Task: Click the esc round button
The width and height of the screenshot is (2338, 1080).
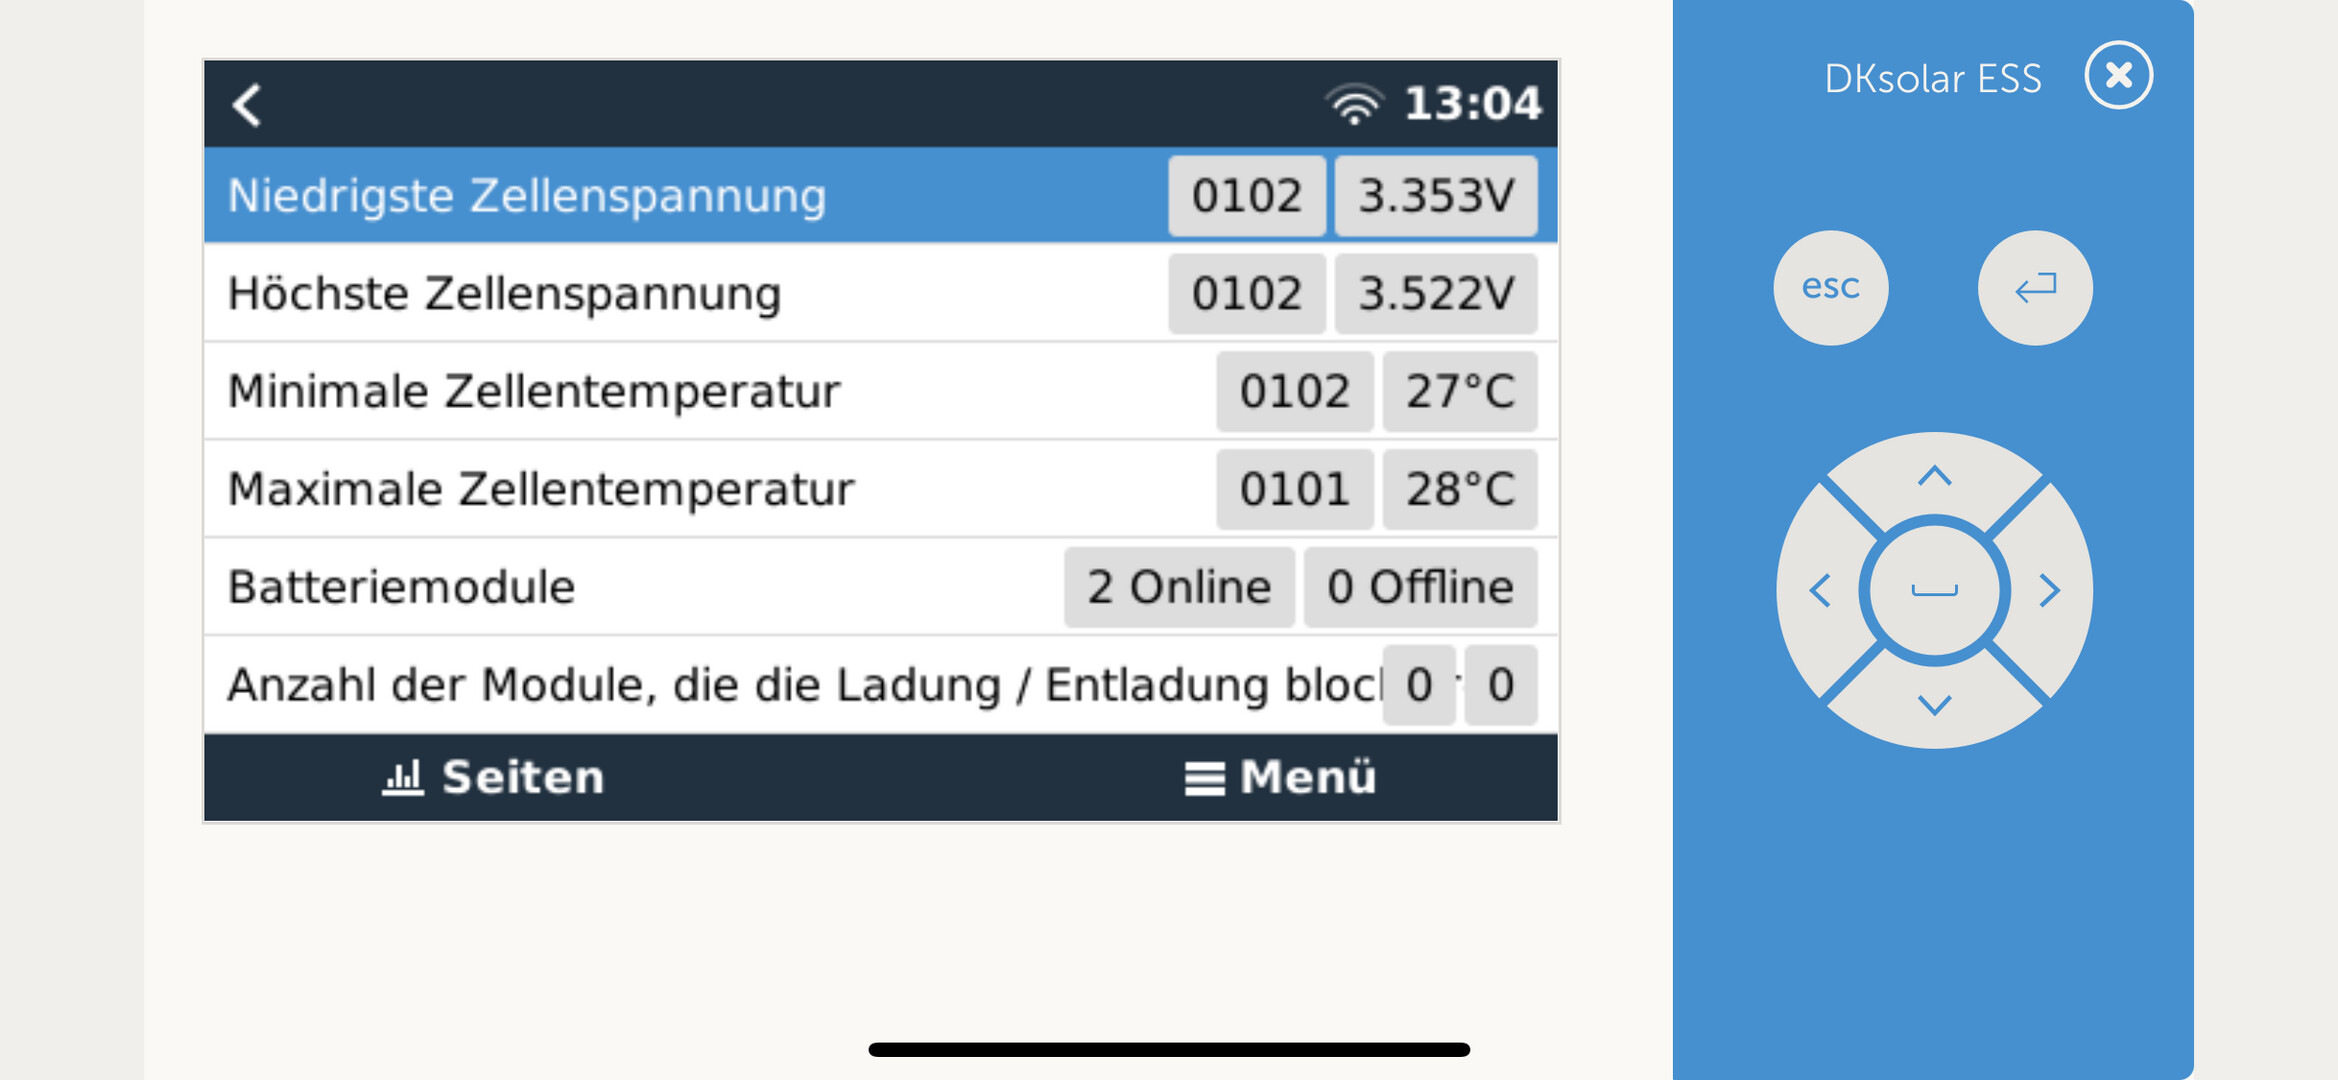Action: [1831, 288]
